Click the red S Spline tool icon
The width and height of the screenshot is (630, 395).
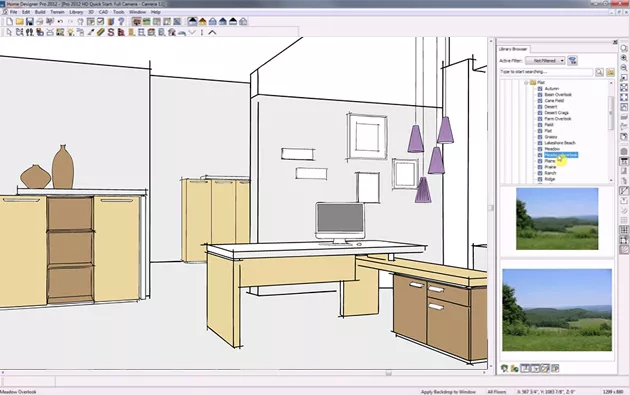coord(111,32)
